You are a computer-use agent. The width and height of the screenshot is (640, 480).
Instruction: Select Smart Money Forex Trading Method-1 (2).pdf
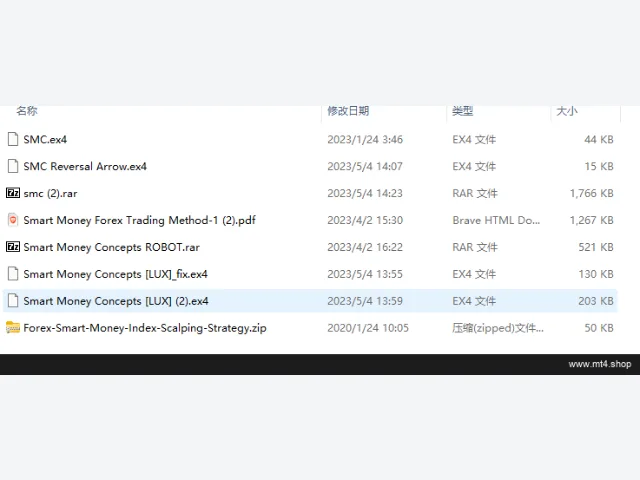pos(139,220)
